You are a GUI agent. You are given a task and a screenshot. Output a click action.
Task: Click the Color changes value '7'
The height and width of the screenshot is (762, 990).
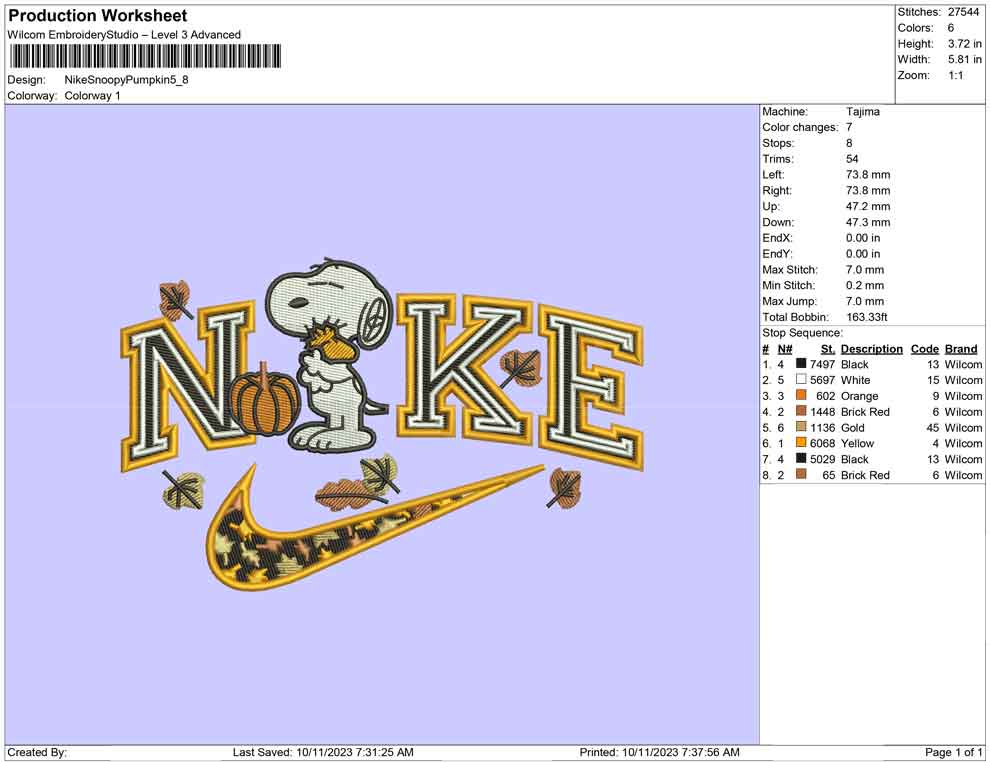point(849,127)
